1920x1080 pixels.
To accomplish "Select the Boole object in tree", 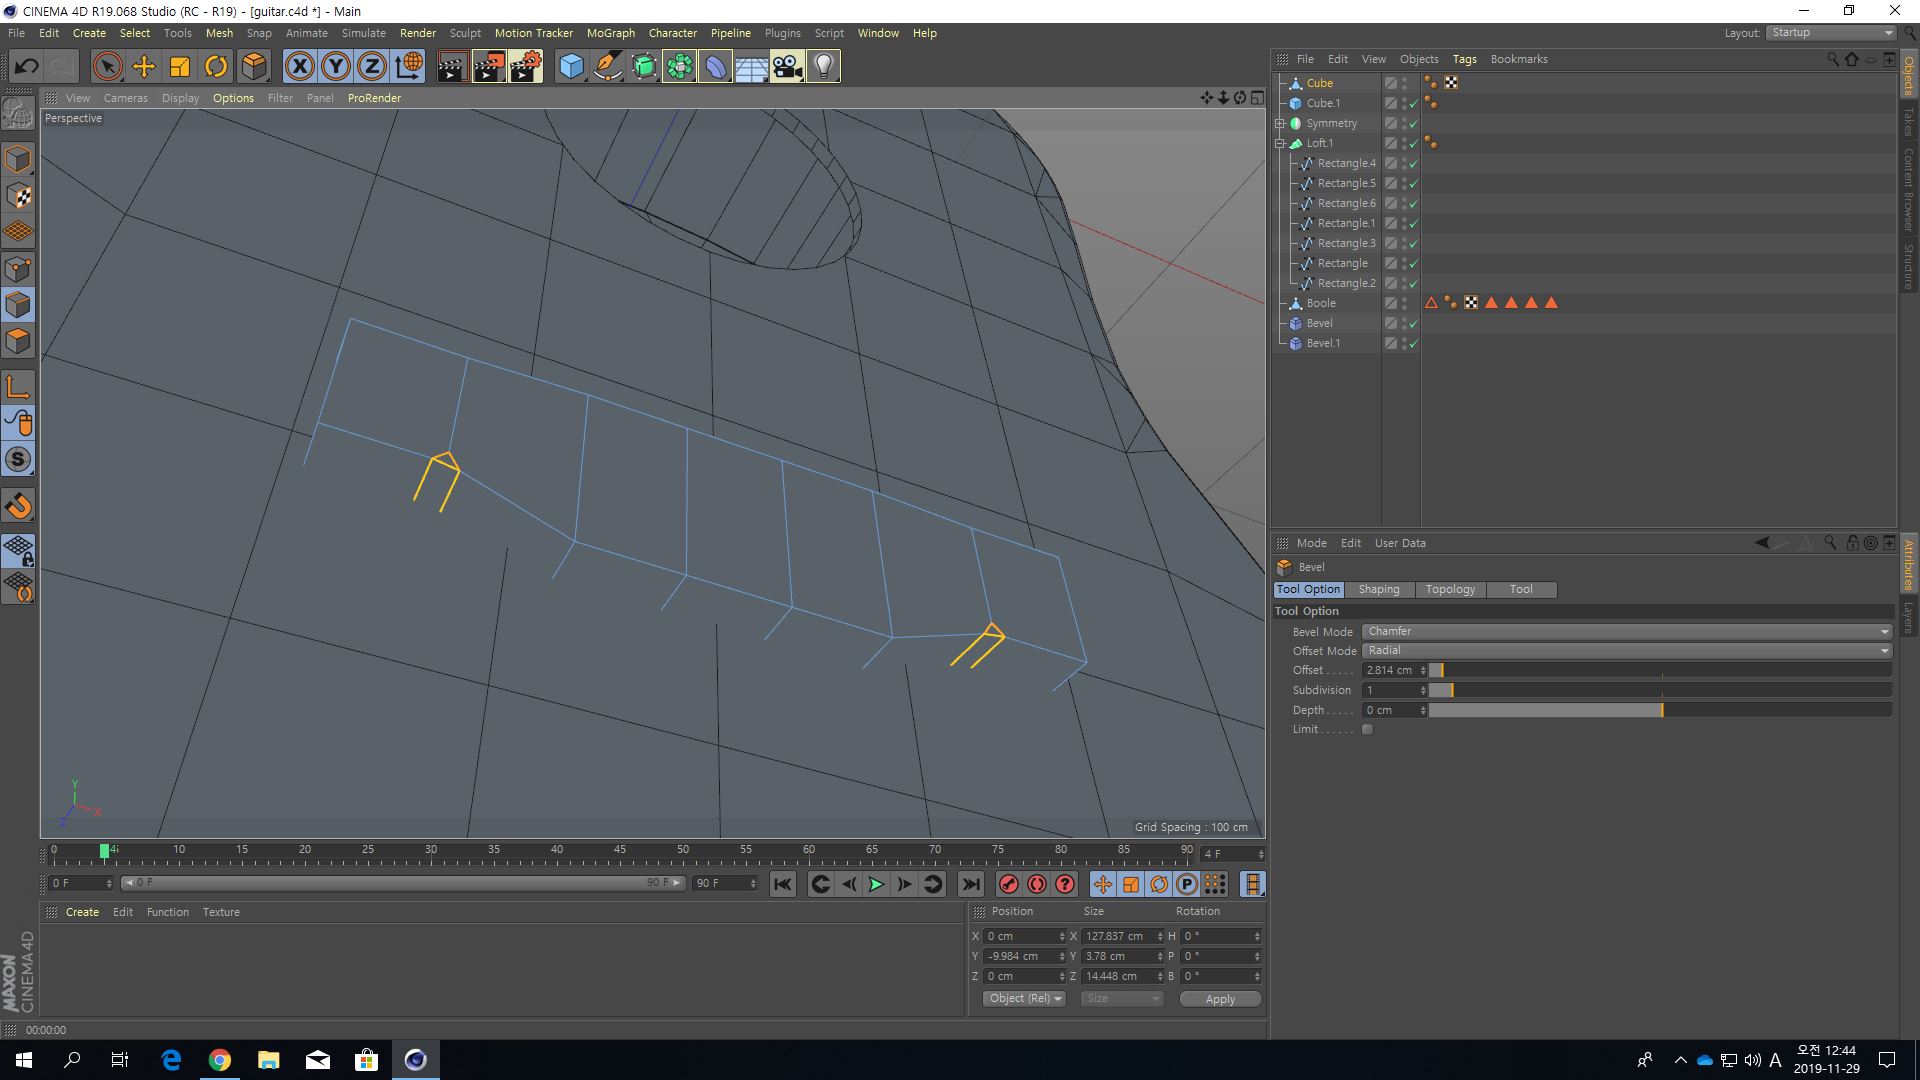I will point(1320,304).
